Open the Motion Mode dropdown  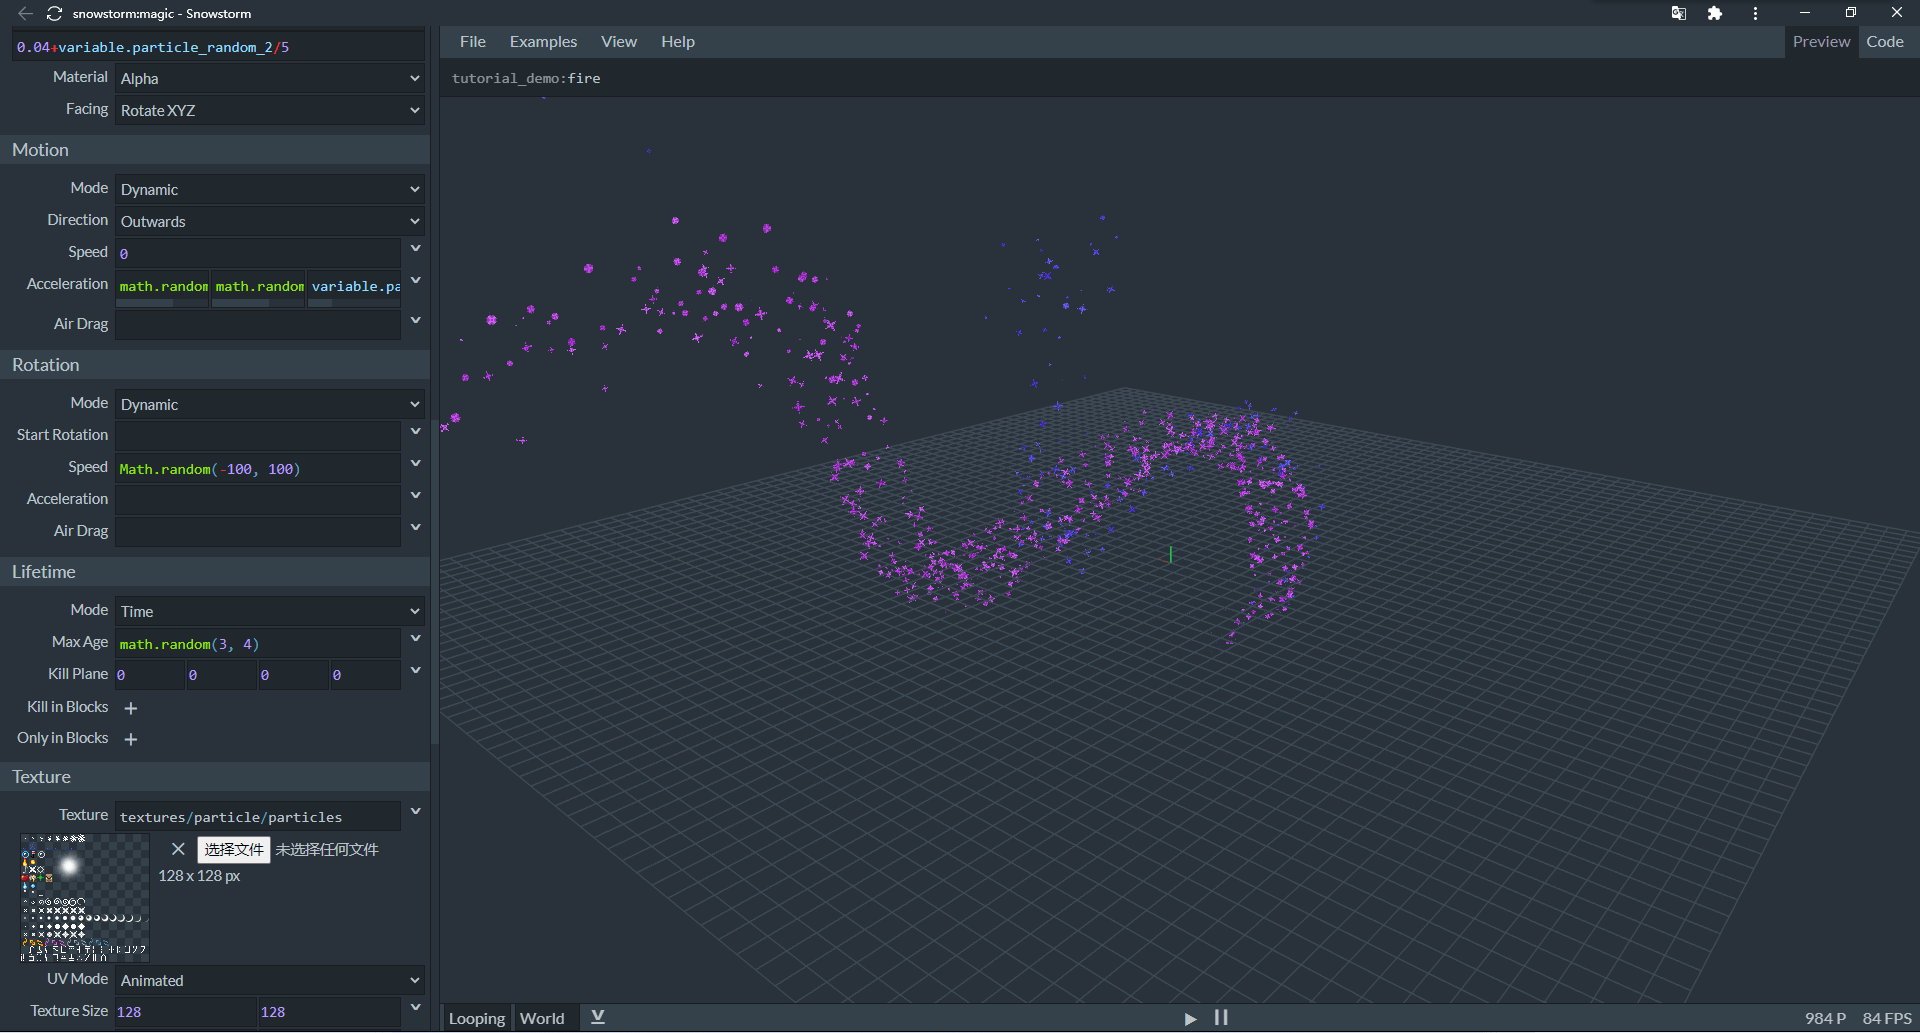click(270, 189)
